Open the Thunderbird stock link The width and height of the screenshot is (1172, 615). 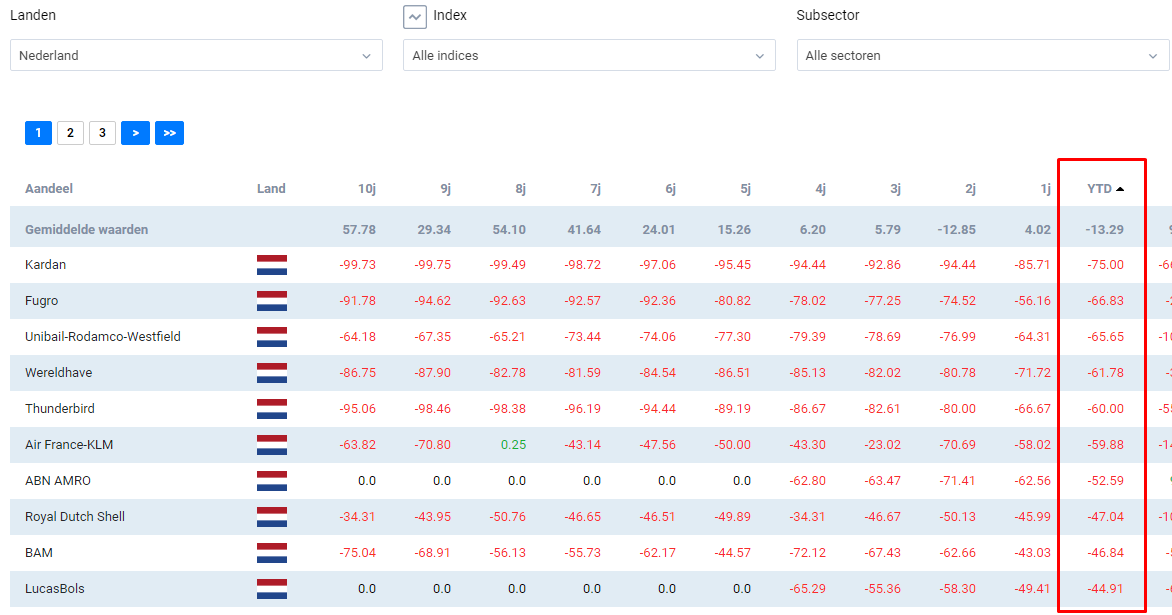pos(60,408)
